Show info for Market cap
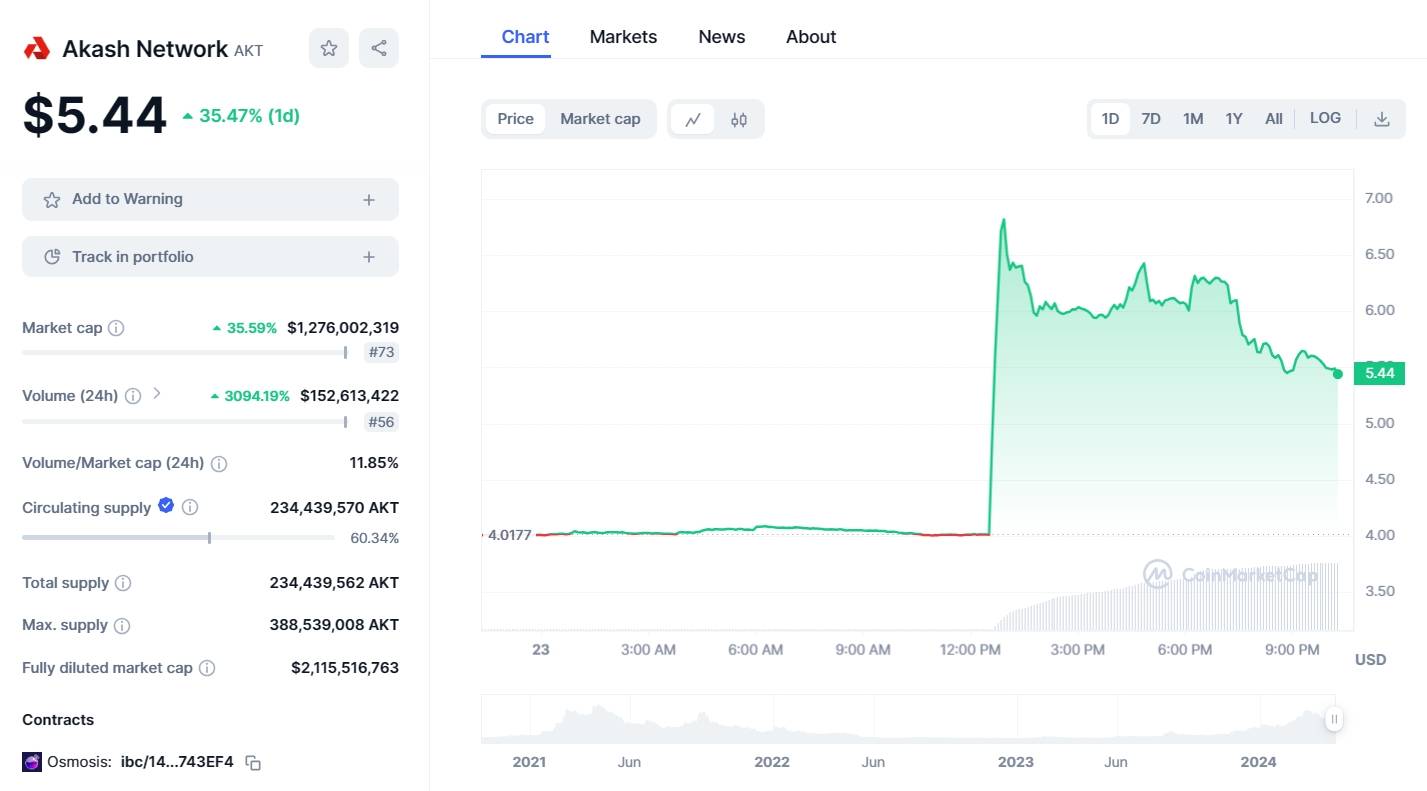 coord(116,328)
